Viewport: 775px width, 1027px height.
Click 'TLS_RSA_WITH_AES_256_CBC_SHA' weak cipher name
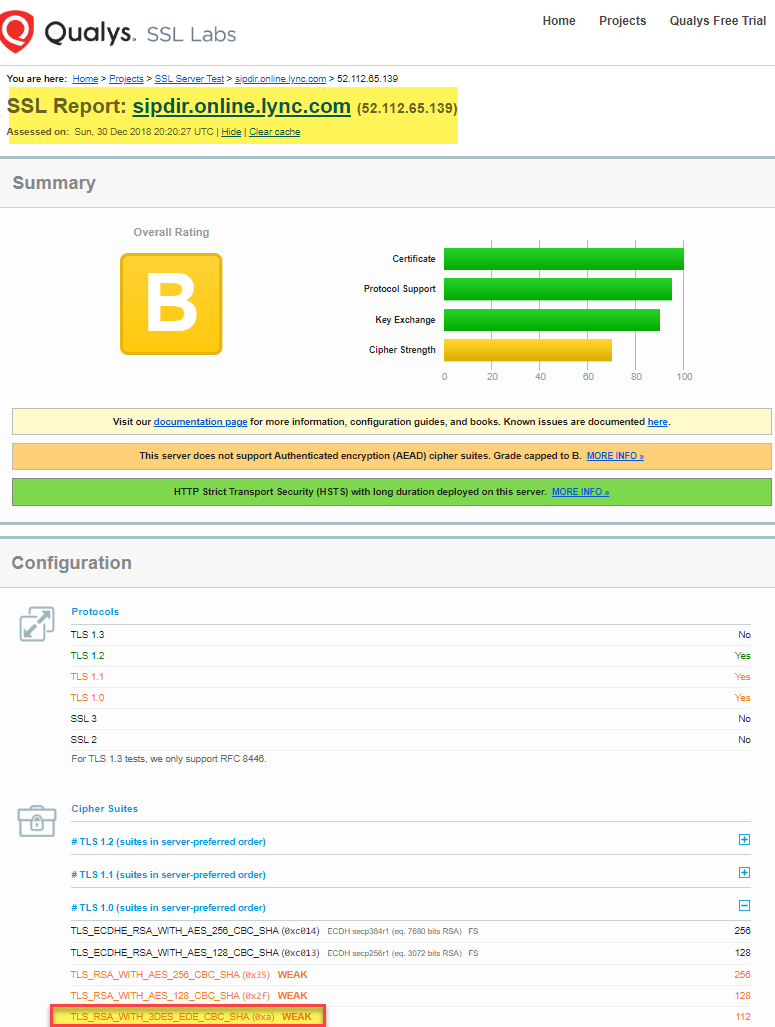point(155,975)
